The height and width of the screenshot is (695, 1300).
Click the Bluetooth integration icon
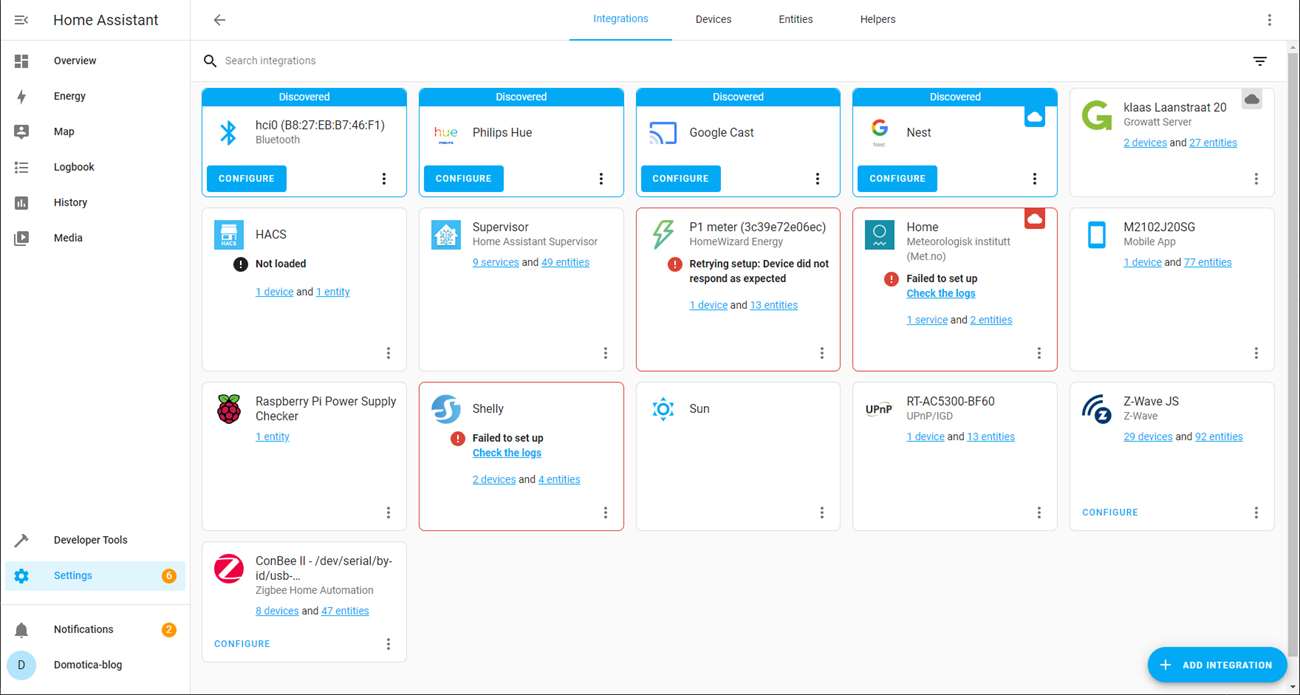[x=229, y=132]
